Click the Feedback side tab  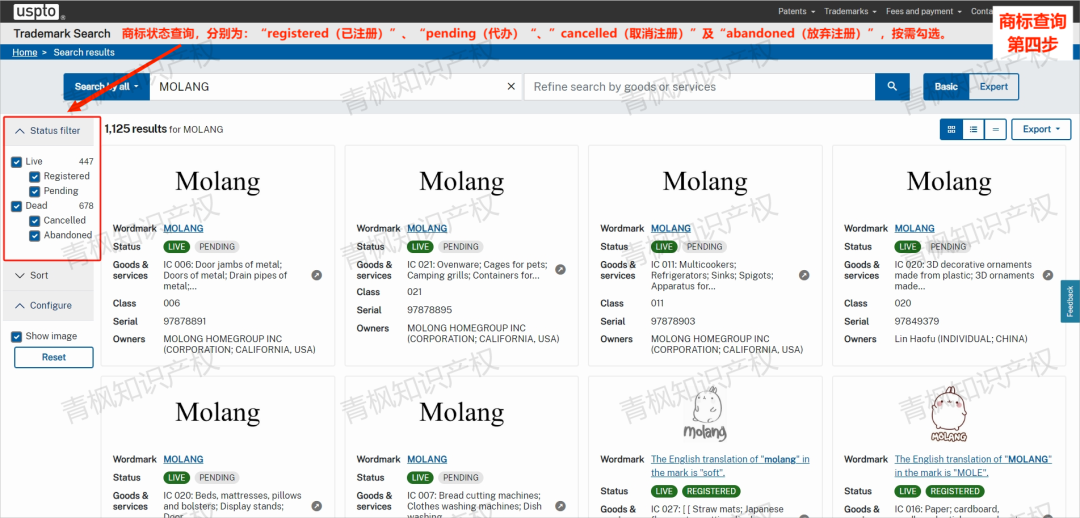(x=1070, y=301)
